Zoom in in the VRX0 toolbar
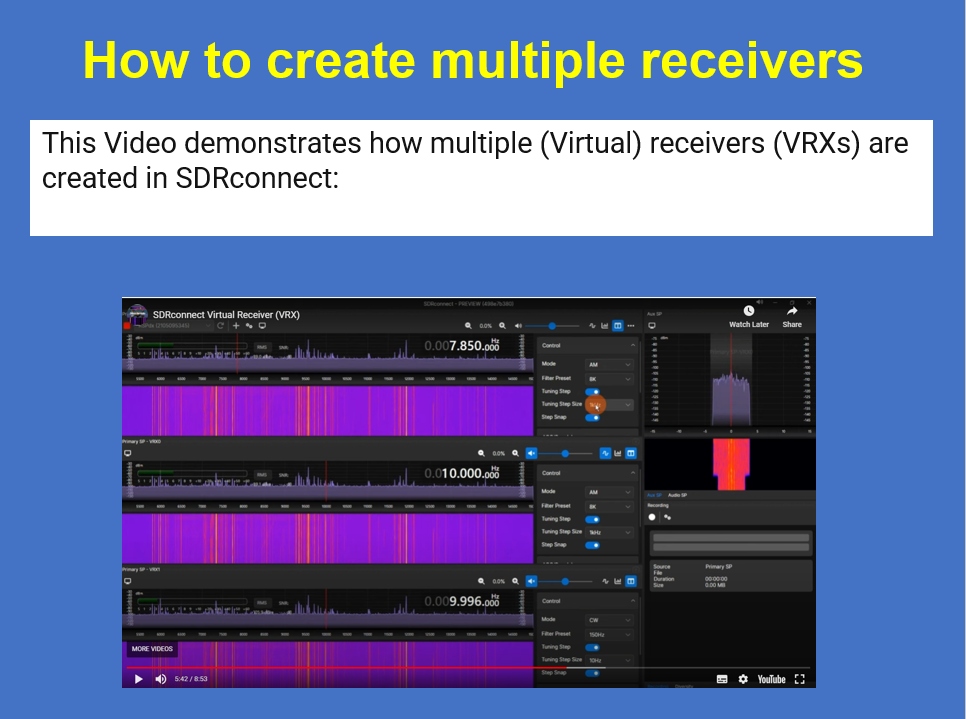This screenshot has width=966, height=719. (516, 453)
